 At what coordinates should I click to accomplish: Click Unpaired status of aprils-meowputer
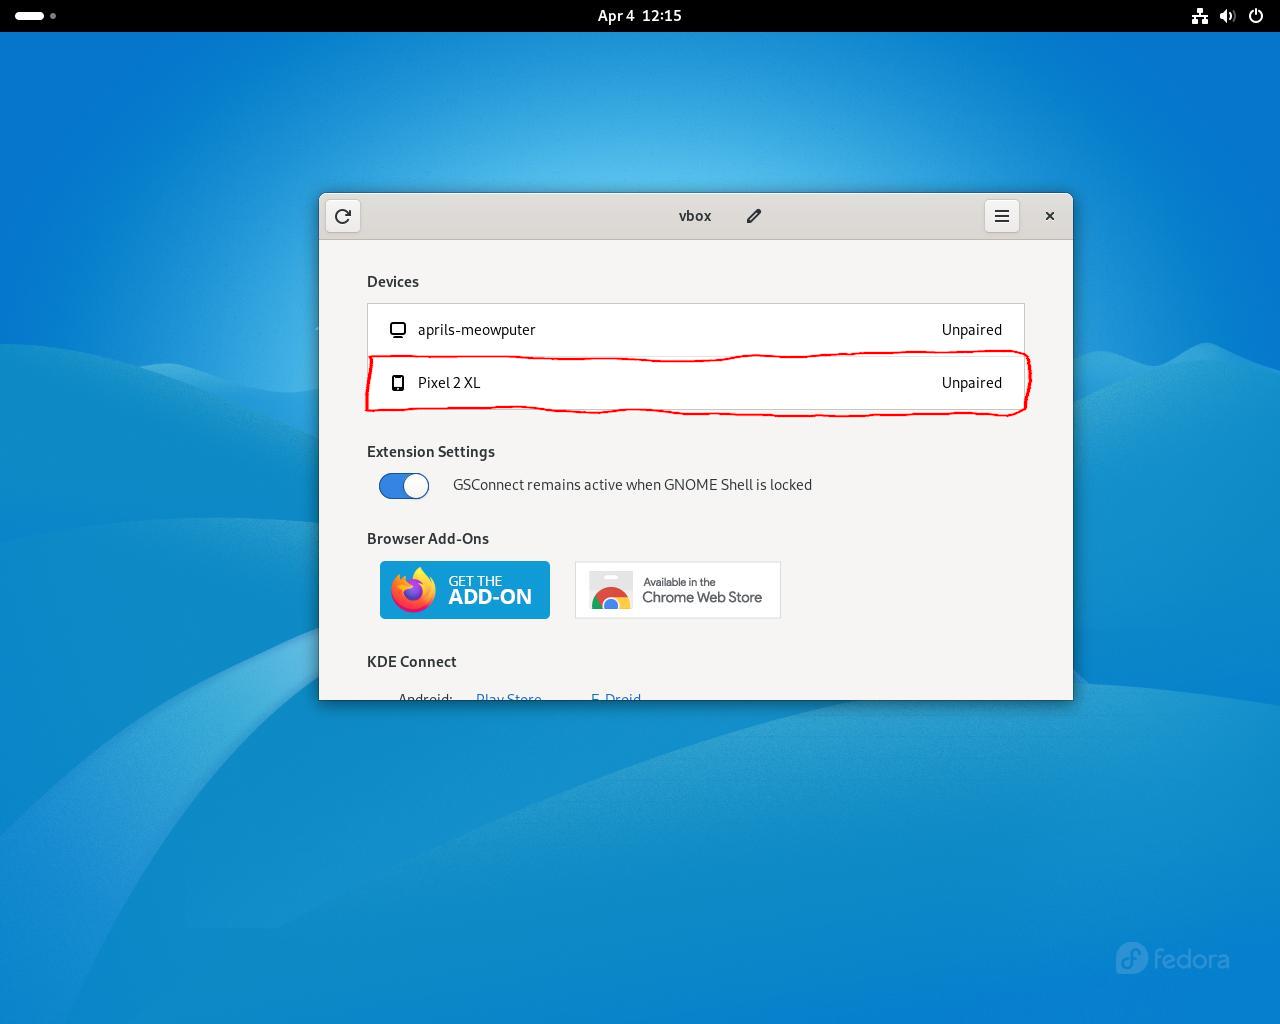point(971,330)
